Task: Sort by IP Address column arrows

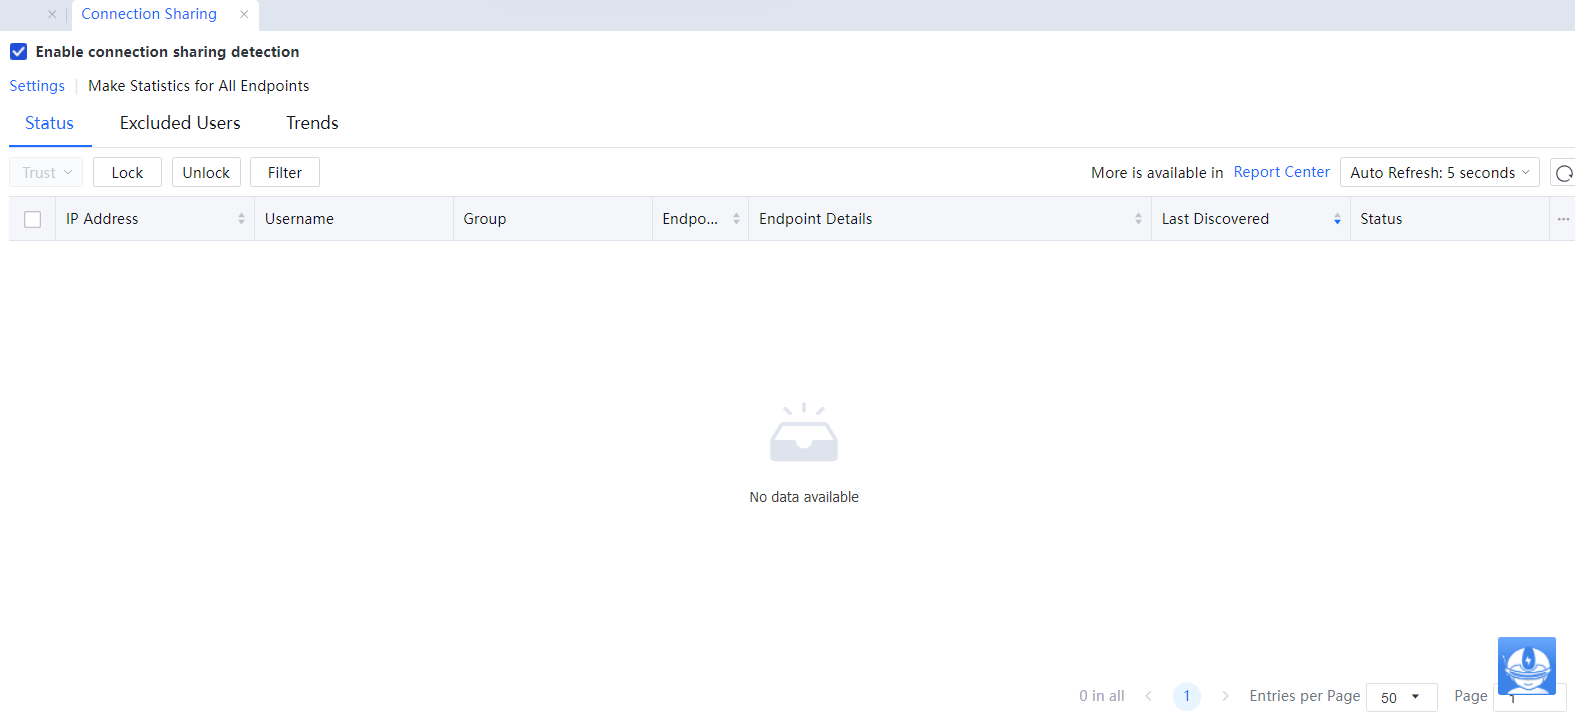Action: [241, 219]
